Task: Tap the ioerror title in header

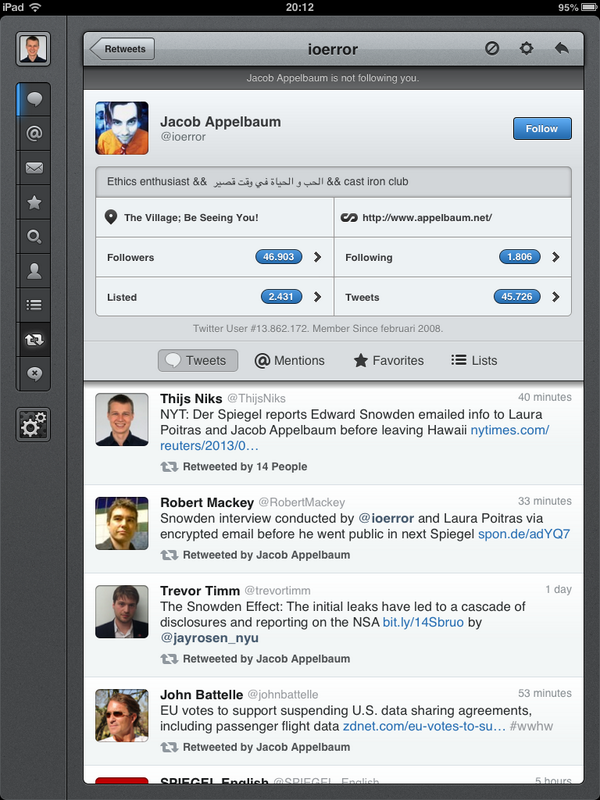Action: [x=333, y=49]
